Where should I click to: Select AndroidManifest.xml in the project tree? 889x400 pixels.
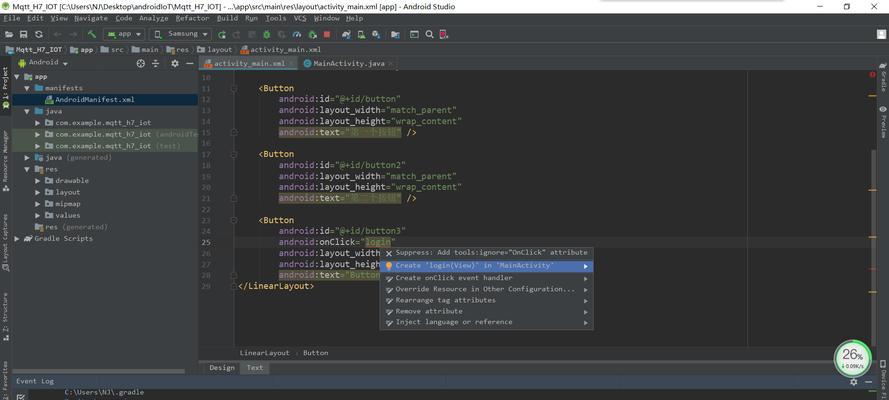(x=95, y=99)
